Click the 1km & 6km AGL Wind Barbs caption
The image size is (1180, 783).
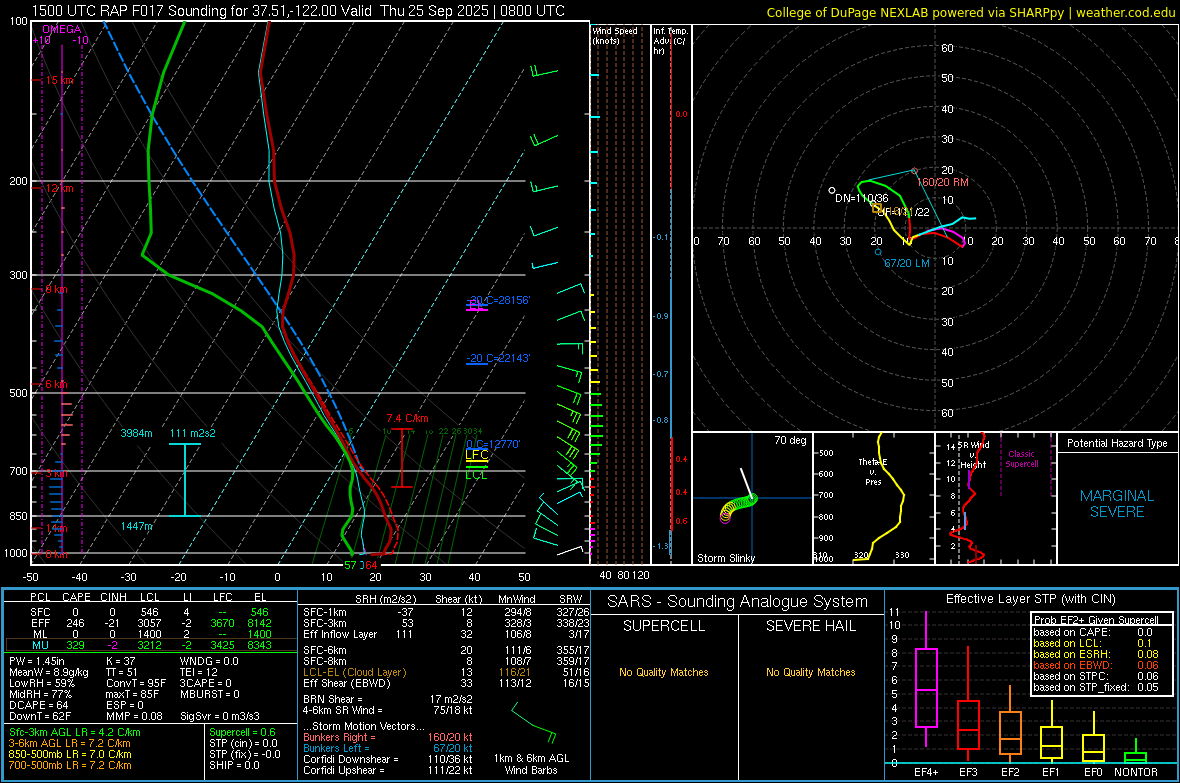531,764
